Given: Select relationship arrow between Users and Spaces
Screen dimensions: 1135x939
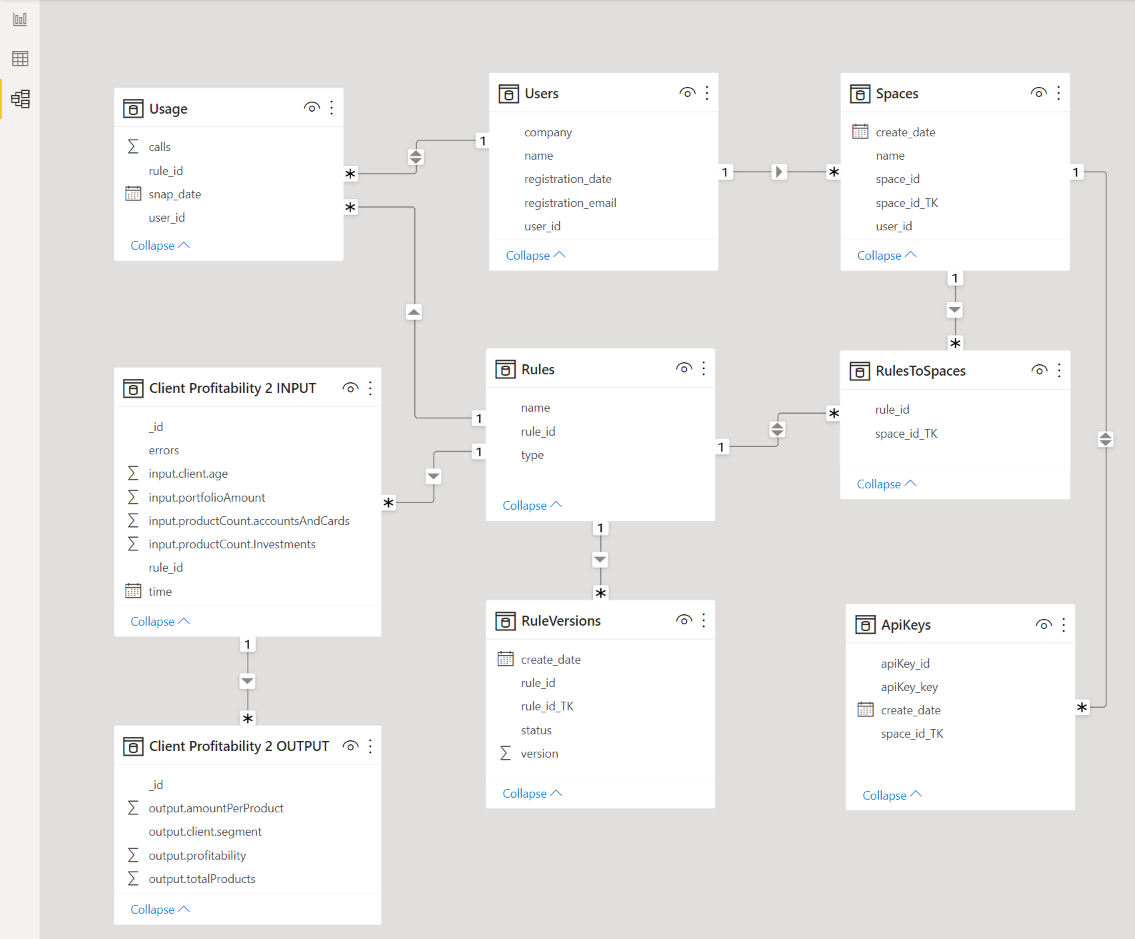Looking at the screenshot, I should pos(779,172).
